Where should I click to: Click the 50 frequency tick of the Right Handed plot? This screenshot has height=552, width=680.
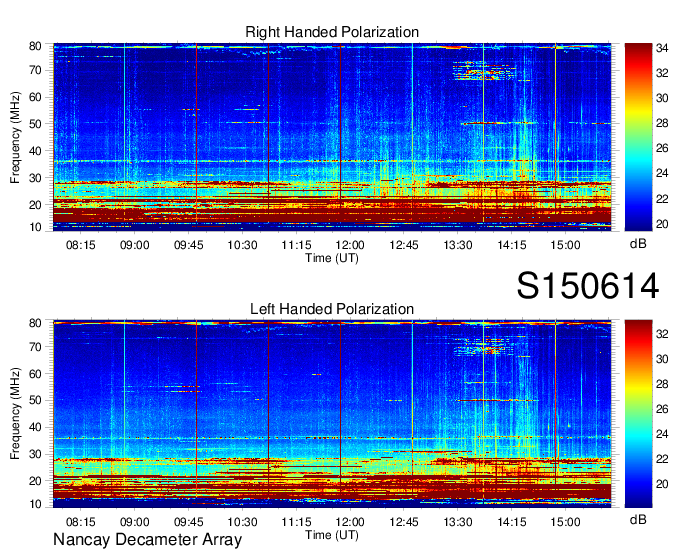(35, 124)
